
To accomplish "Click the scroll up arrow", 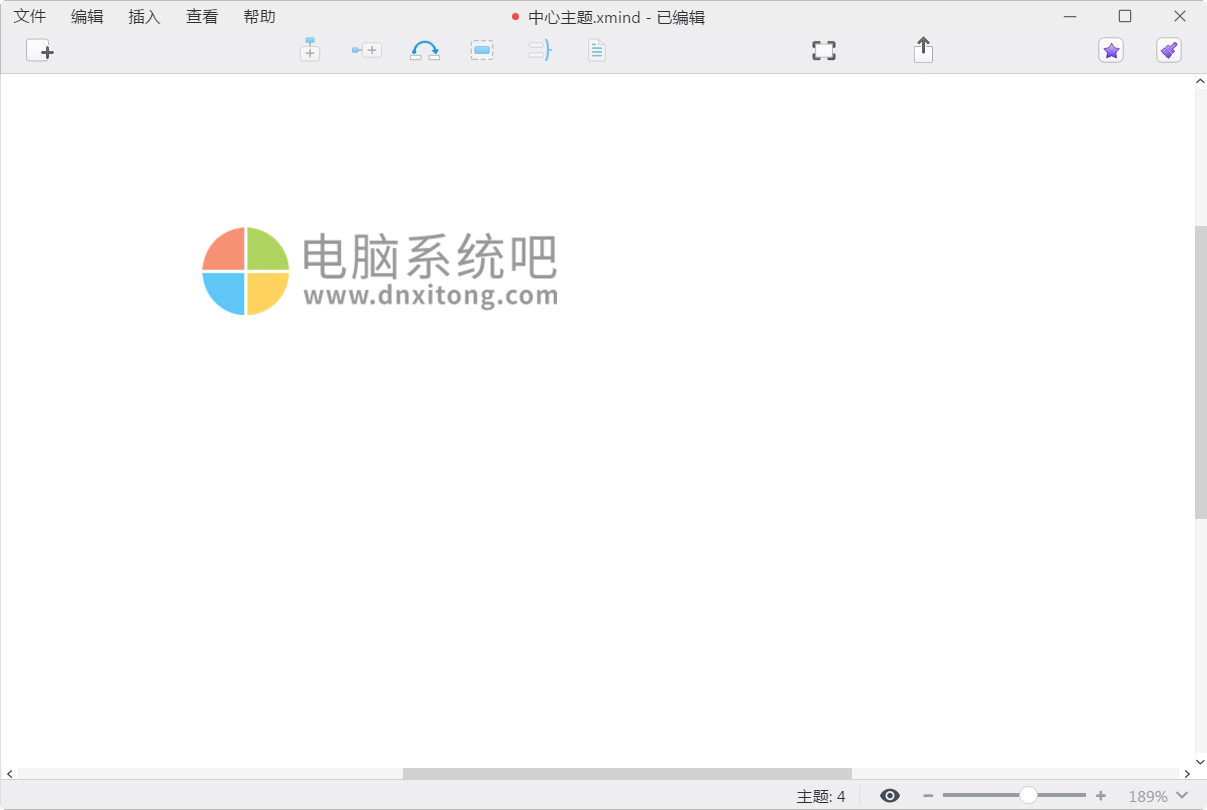I will [x=1201, y=82].
